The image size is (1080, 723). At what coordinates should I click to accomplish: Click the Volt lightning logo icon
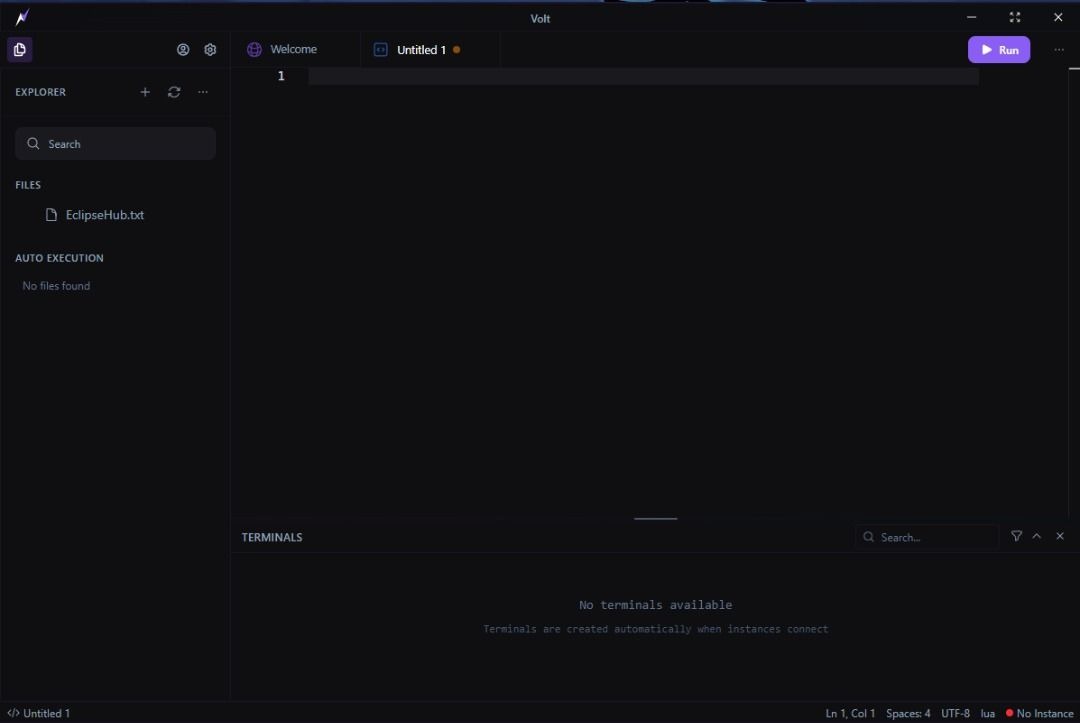[22, 18]
